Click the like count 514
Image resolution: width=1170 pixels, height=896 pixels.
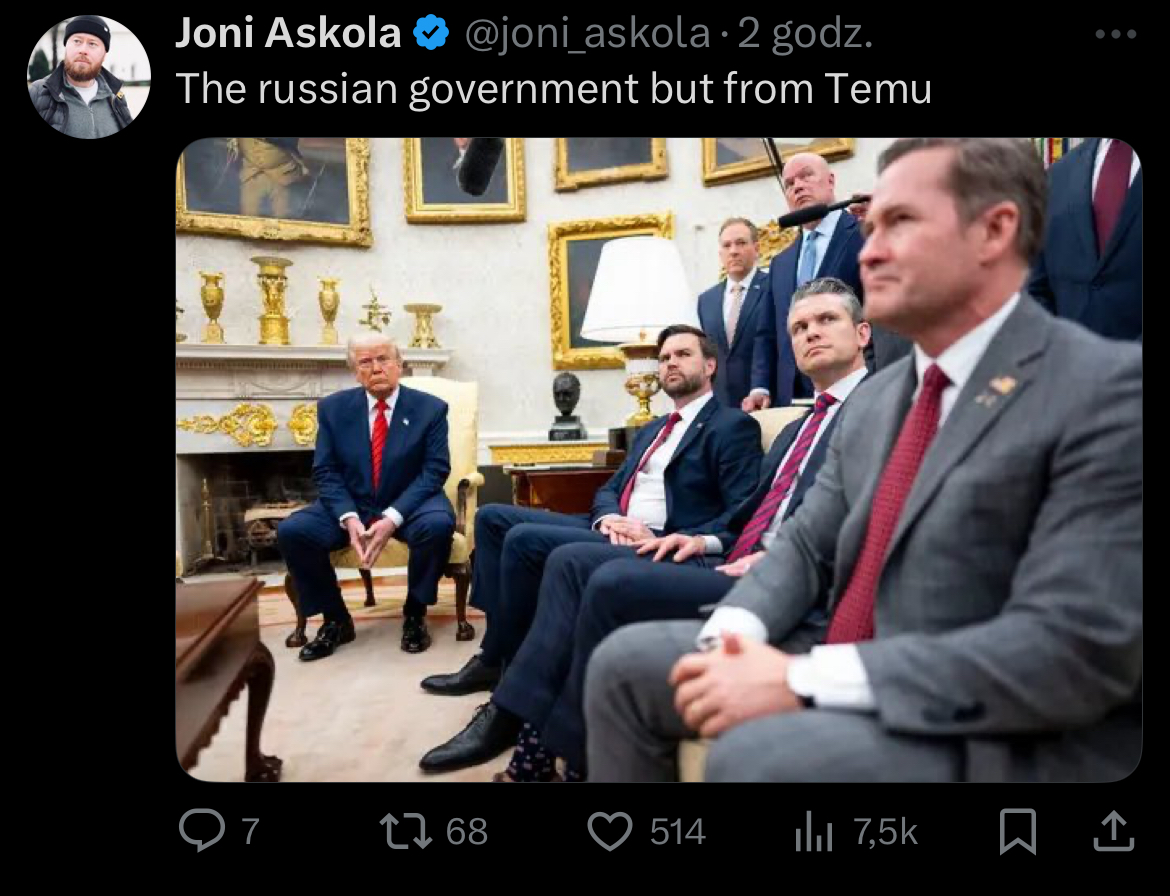(x=677, y=831)
